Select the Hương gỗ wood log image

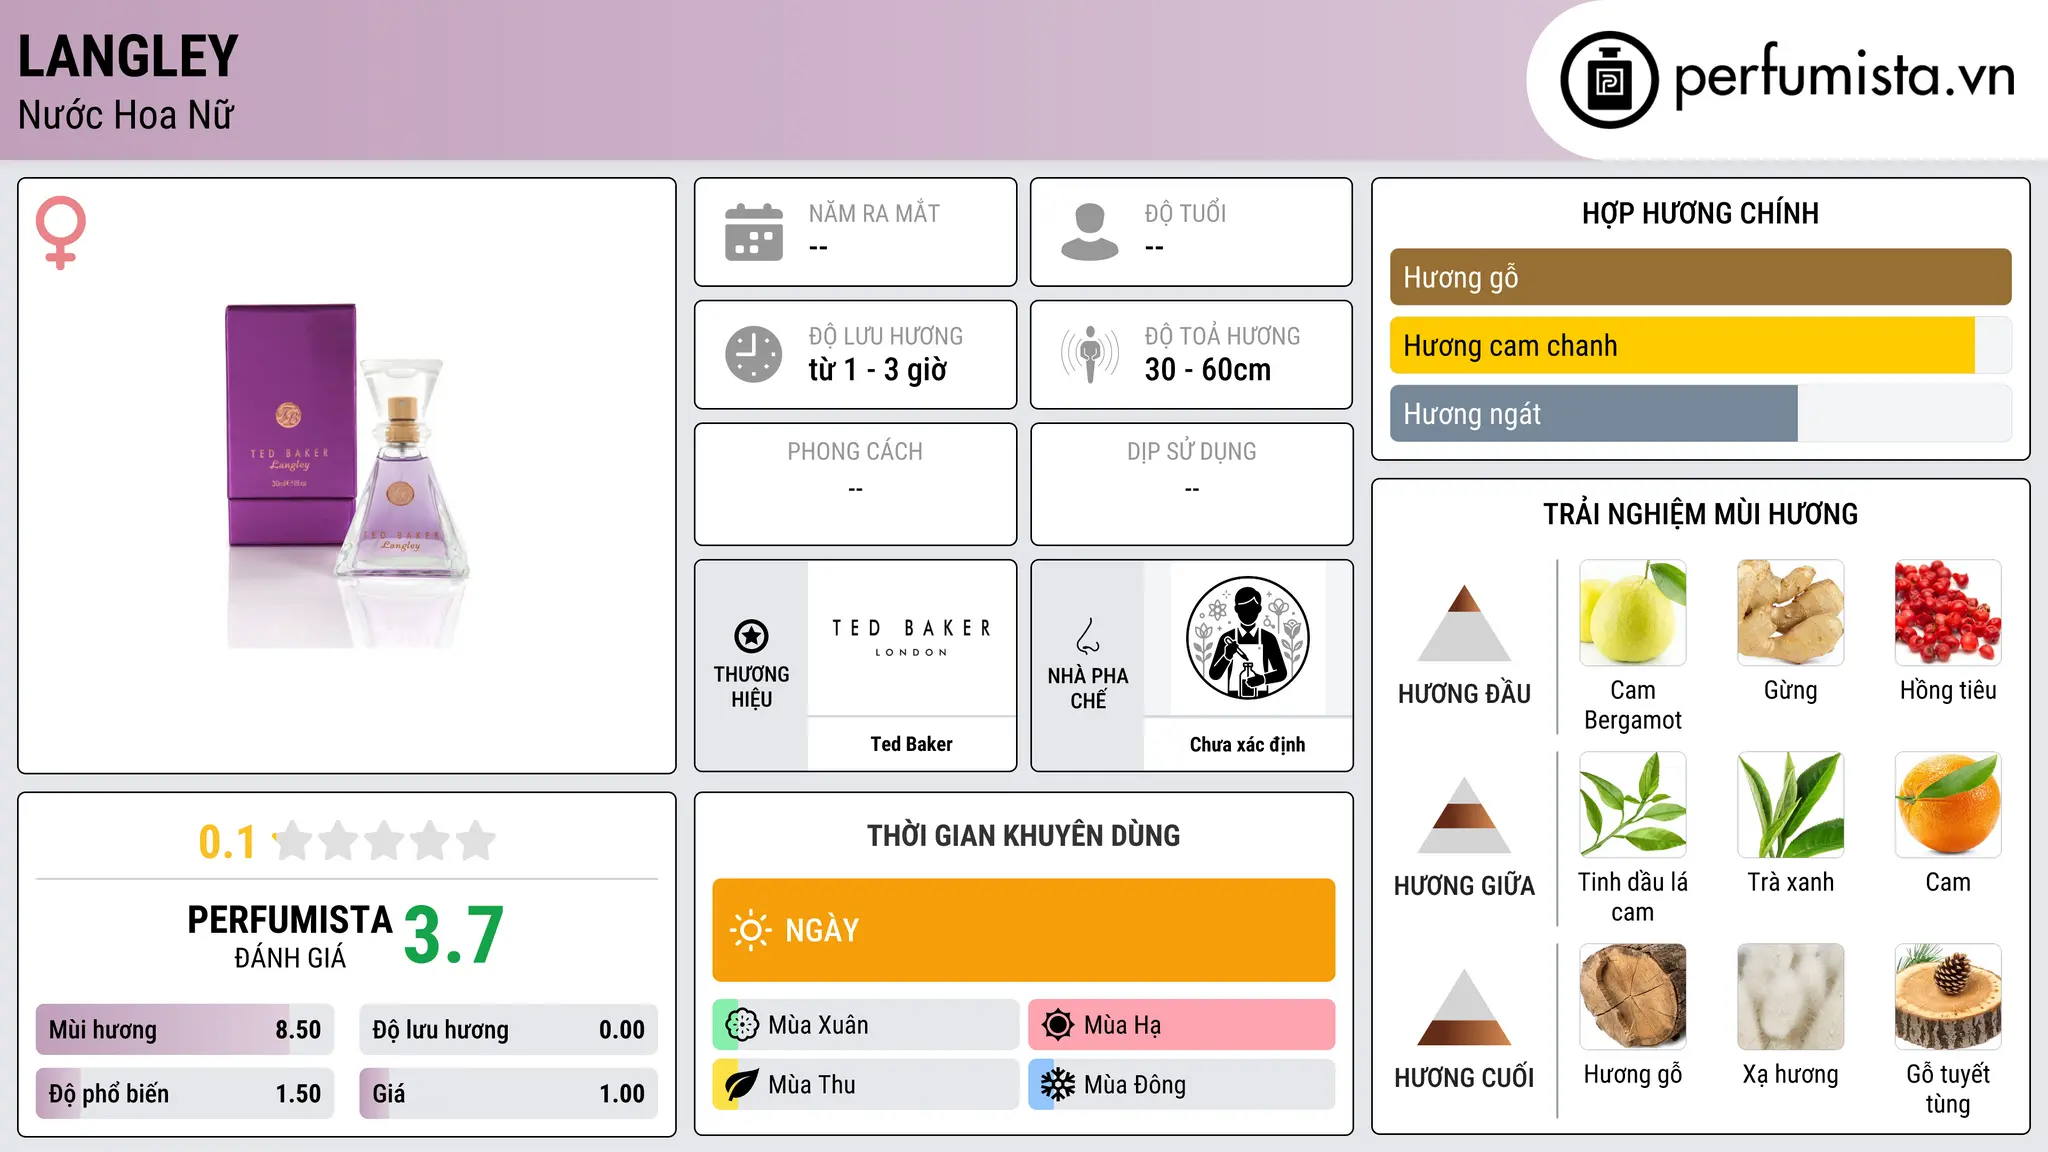click(1633, 997)
